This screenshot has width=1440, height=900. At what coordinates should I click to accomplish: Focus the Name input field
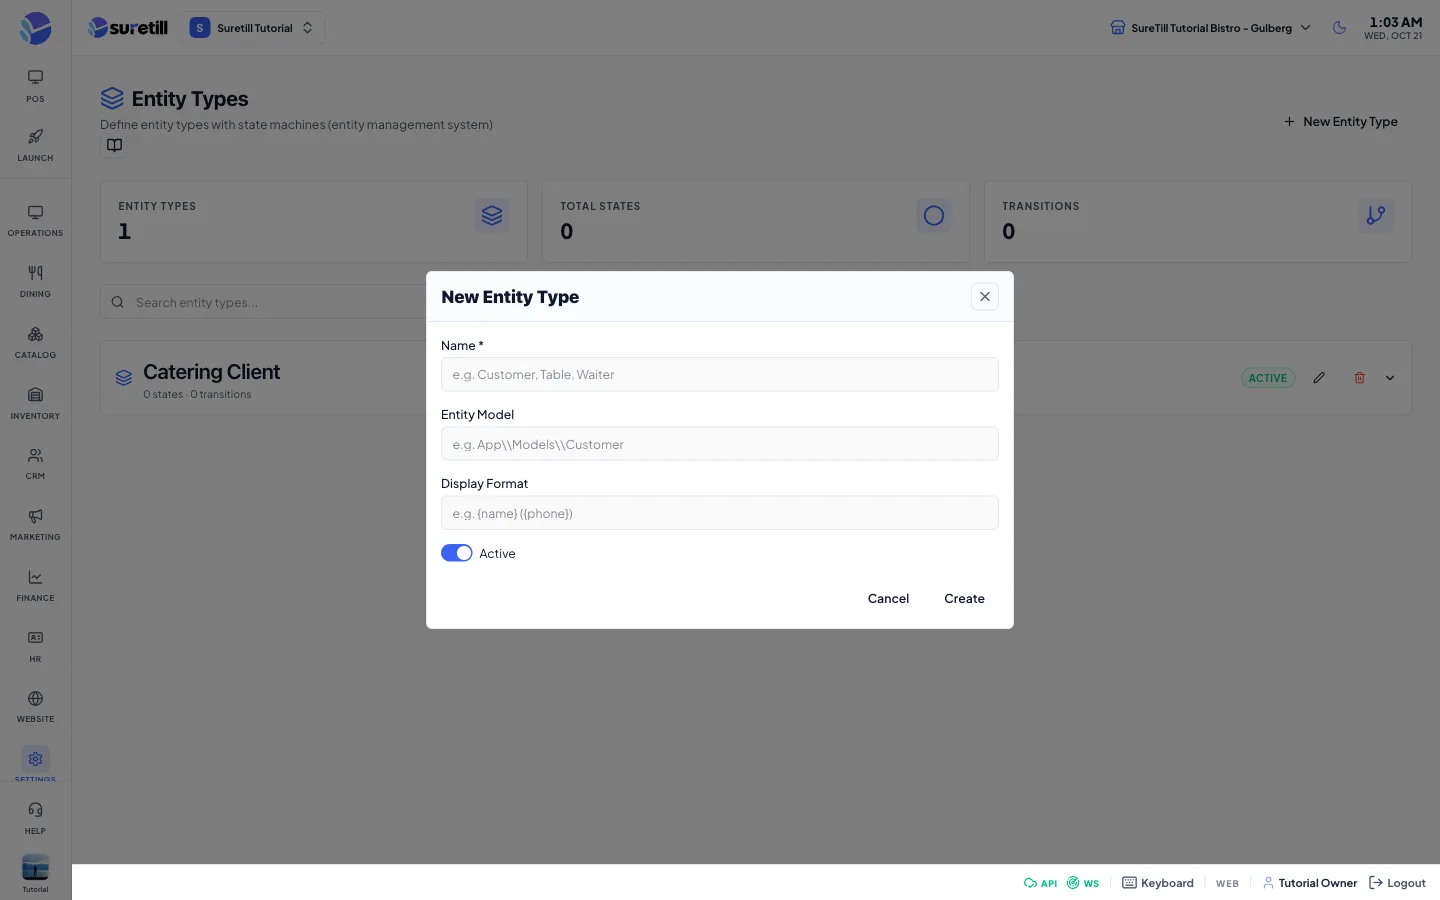(x=720, y=375)
